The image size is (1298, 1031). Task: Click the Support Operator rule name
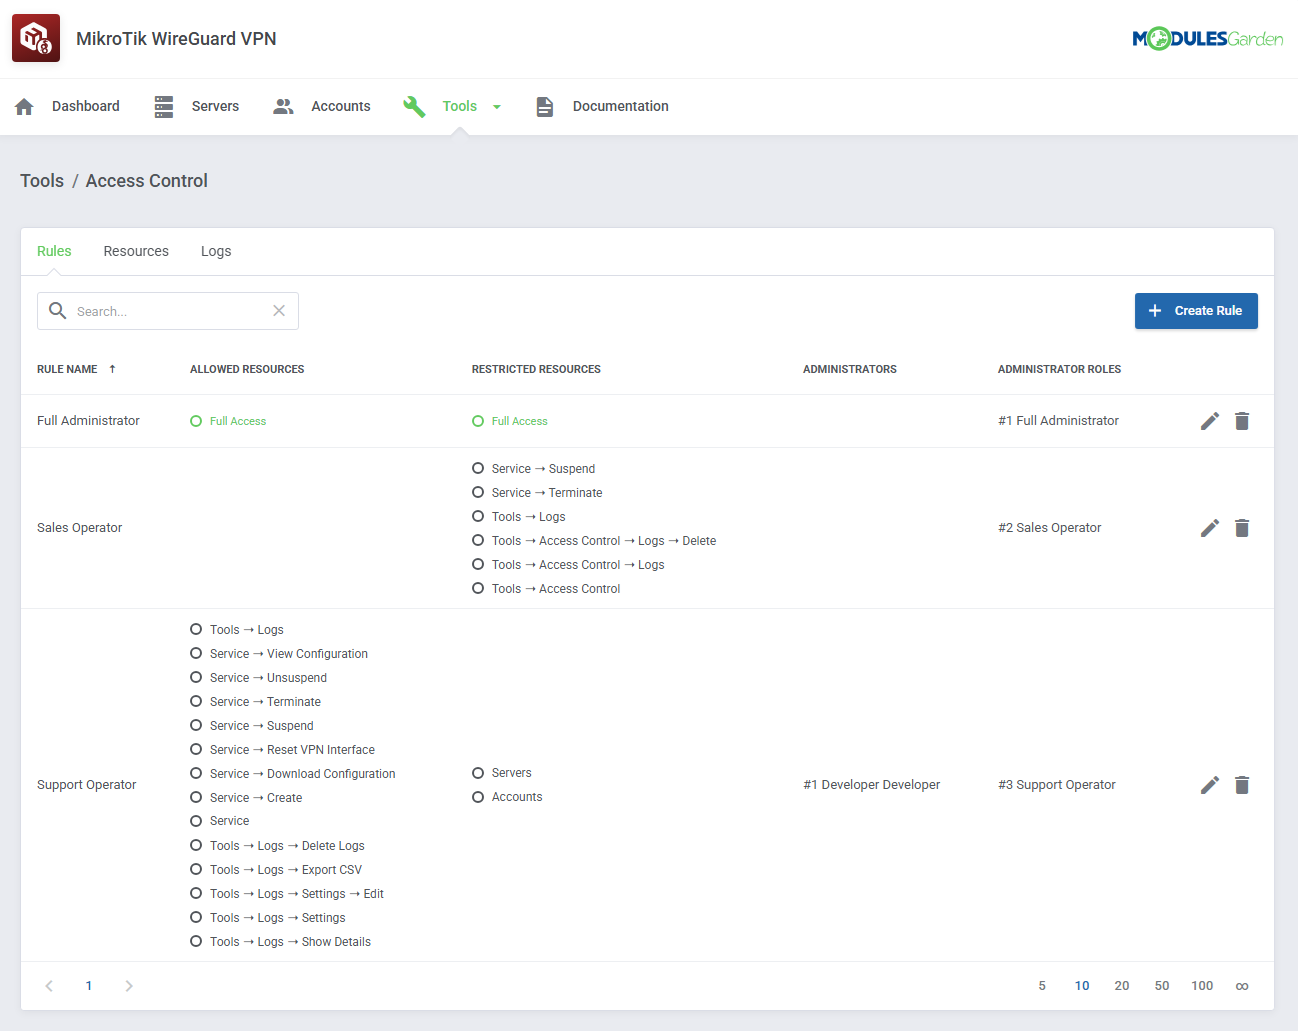(x=86, y=785)
